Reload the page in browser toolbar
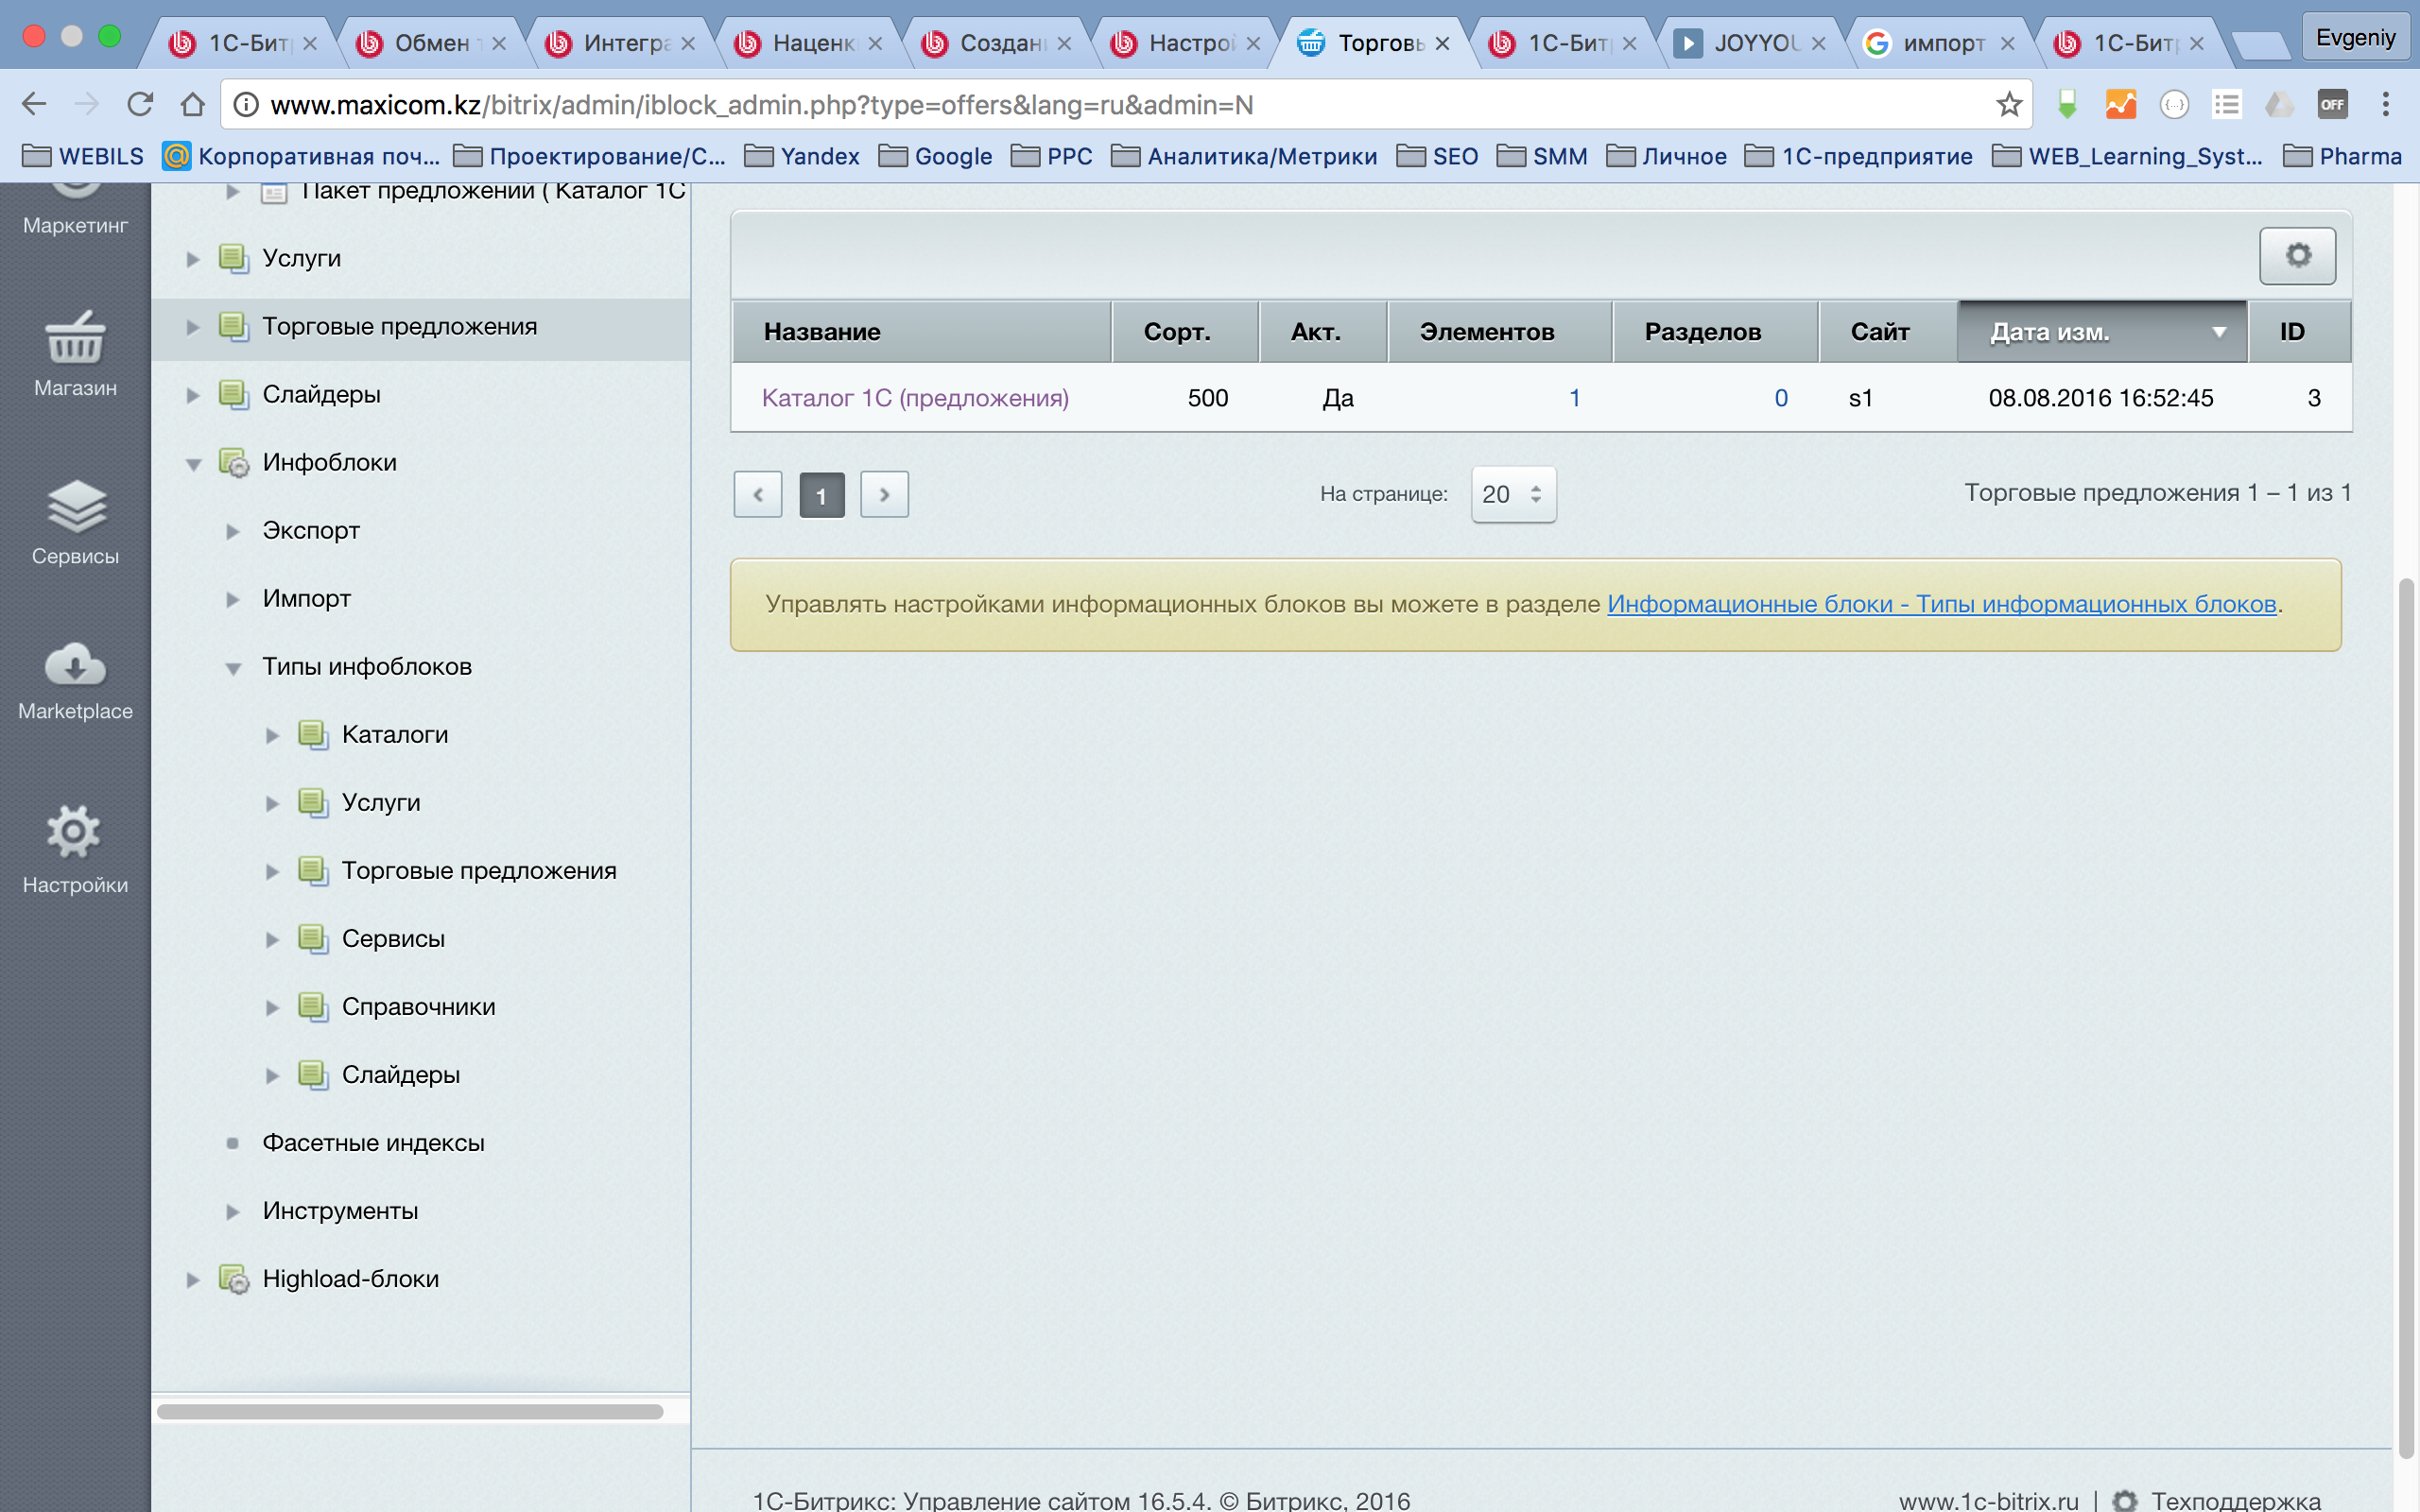Screen dimensions: 2420x1512 140,104
